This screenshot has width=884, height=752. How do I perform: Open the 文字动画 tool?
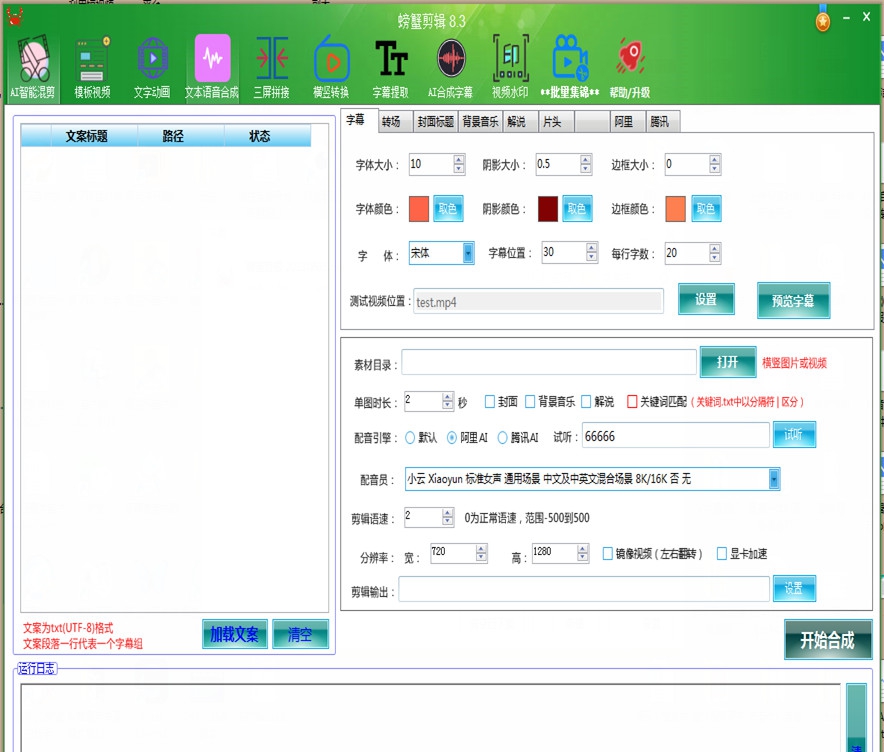152,62
